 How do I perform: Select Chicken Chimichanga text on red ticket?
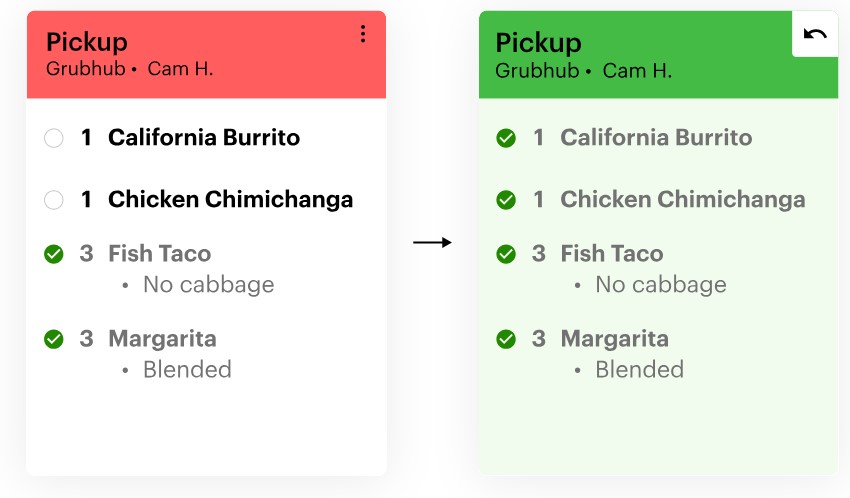click(x=230, y=200)
